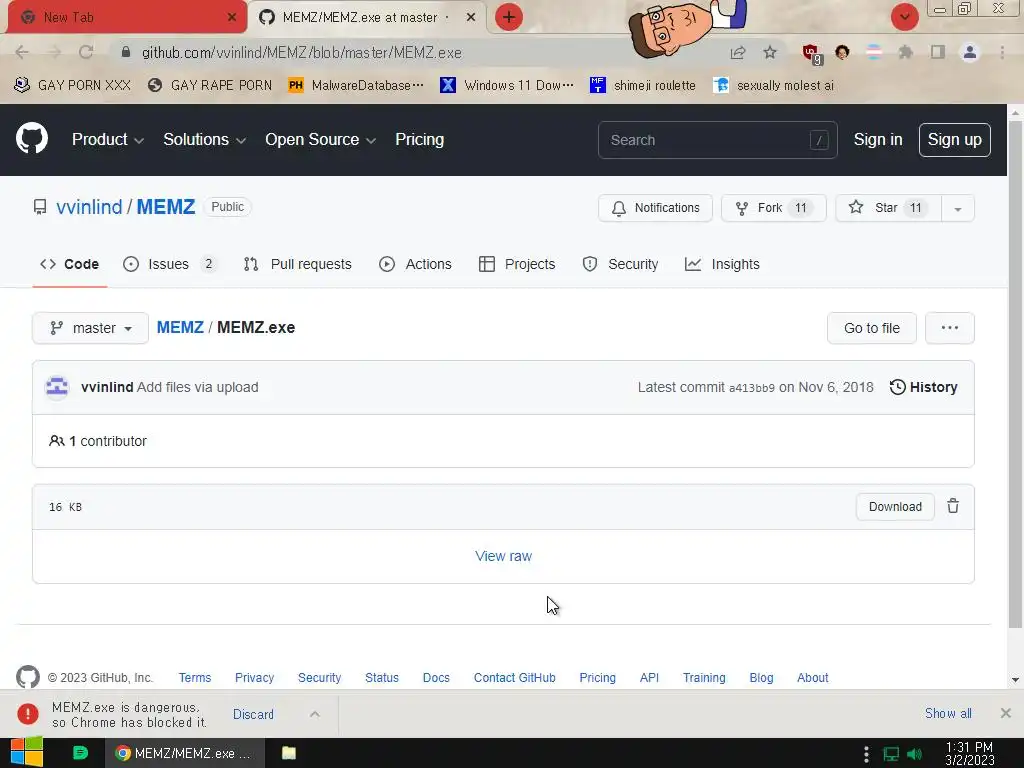The width and height of the screenshot is (1024, 768).
Task: Expand the Open Source menu
Action: (320, 139)
